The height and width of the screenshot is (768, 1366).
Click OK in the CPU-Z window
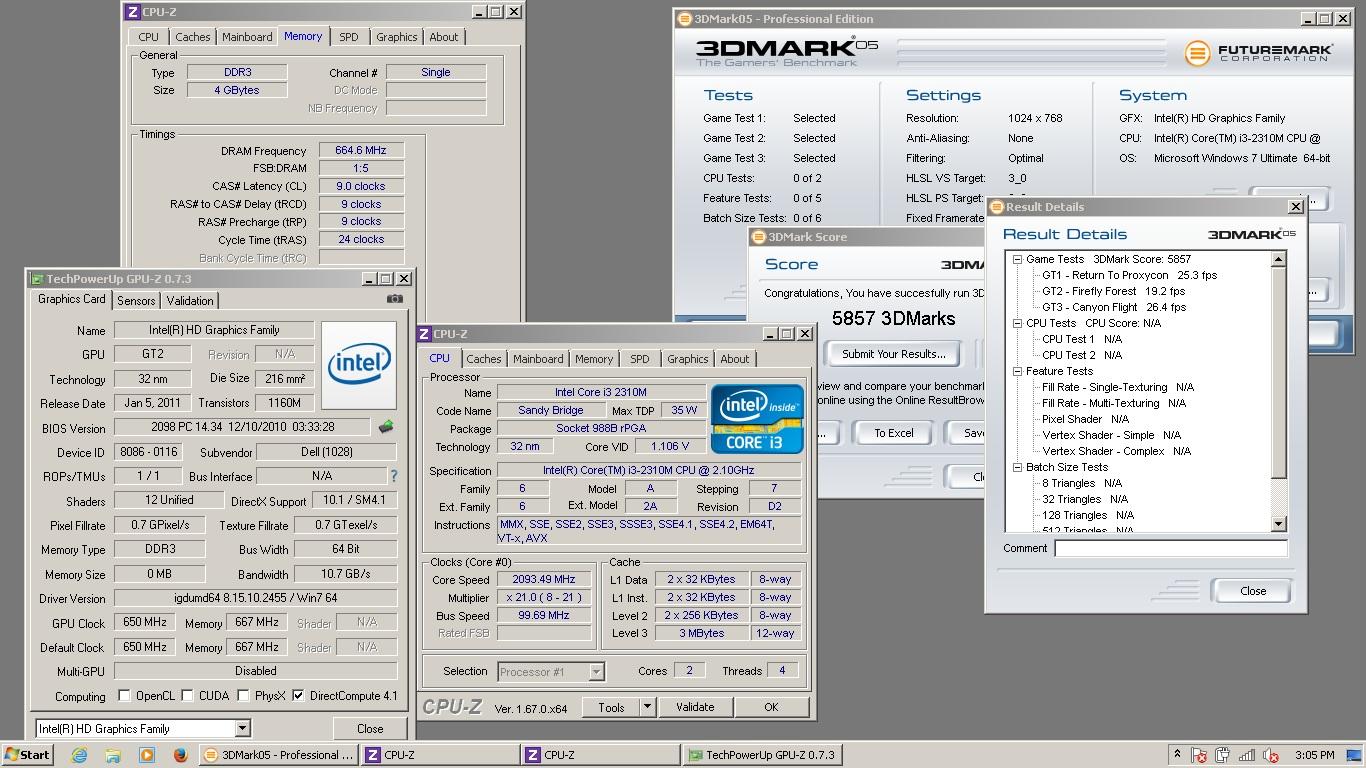pos(770,707)
